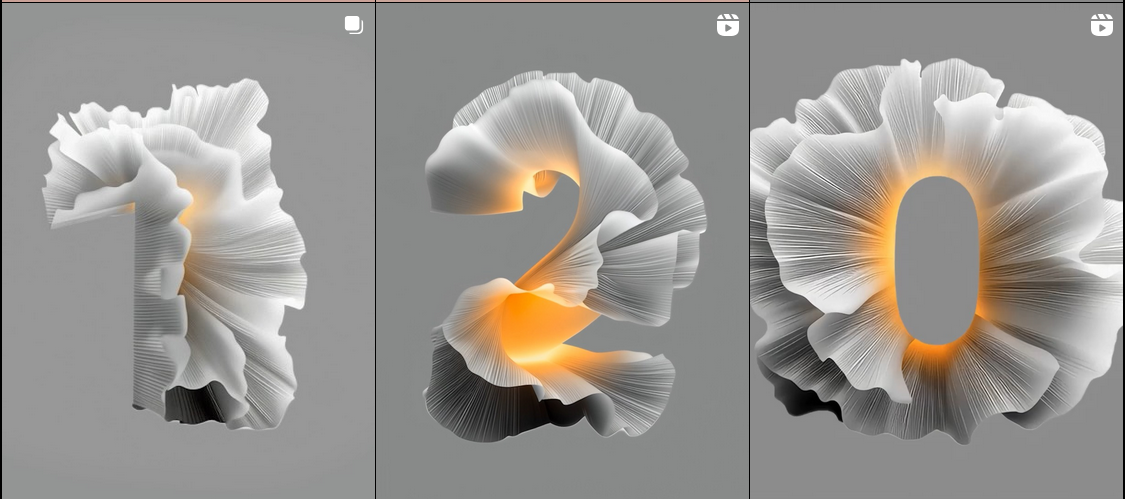Viewport: 1125px width, 499px height.
Task: Open the reel showing the ruffled number 2
Action: click(562, 250)
